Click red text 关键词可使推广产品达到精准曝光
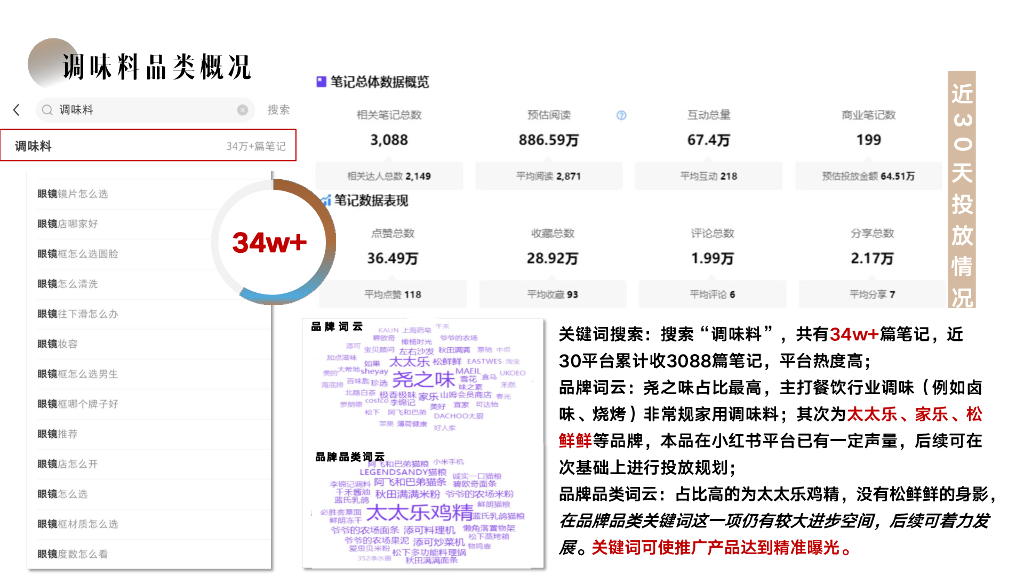 pos(722,547)
